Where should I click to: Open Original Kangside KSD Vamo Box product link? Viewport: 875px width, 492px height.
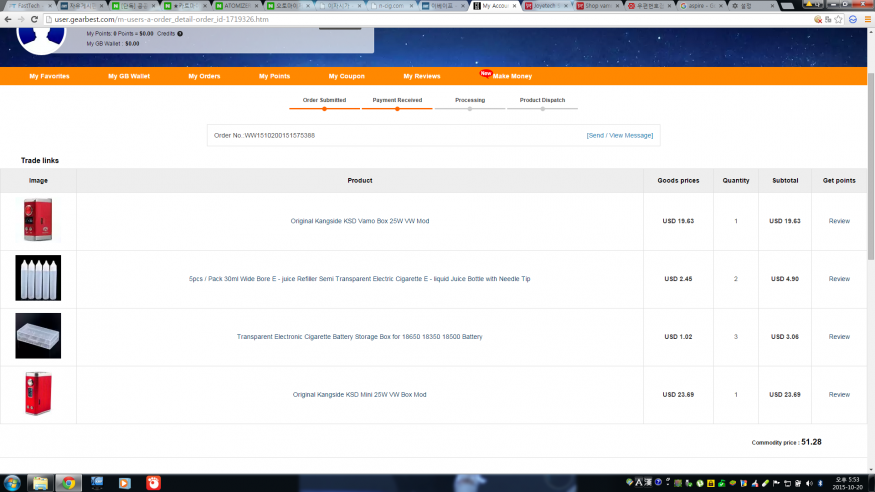tap(359, 221)
